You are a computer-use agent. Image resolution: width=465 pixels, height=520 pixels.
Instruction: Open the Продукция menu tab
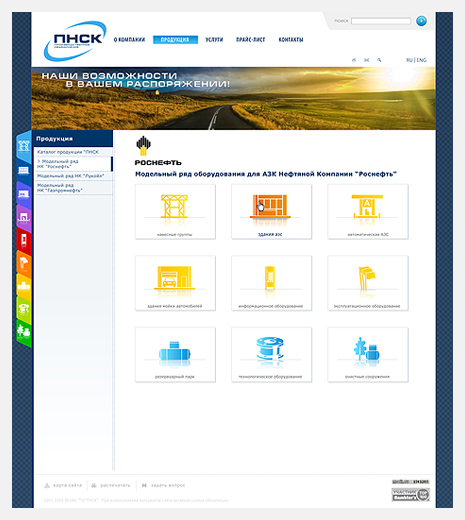point(175,40)
